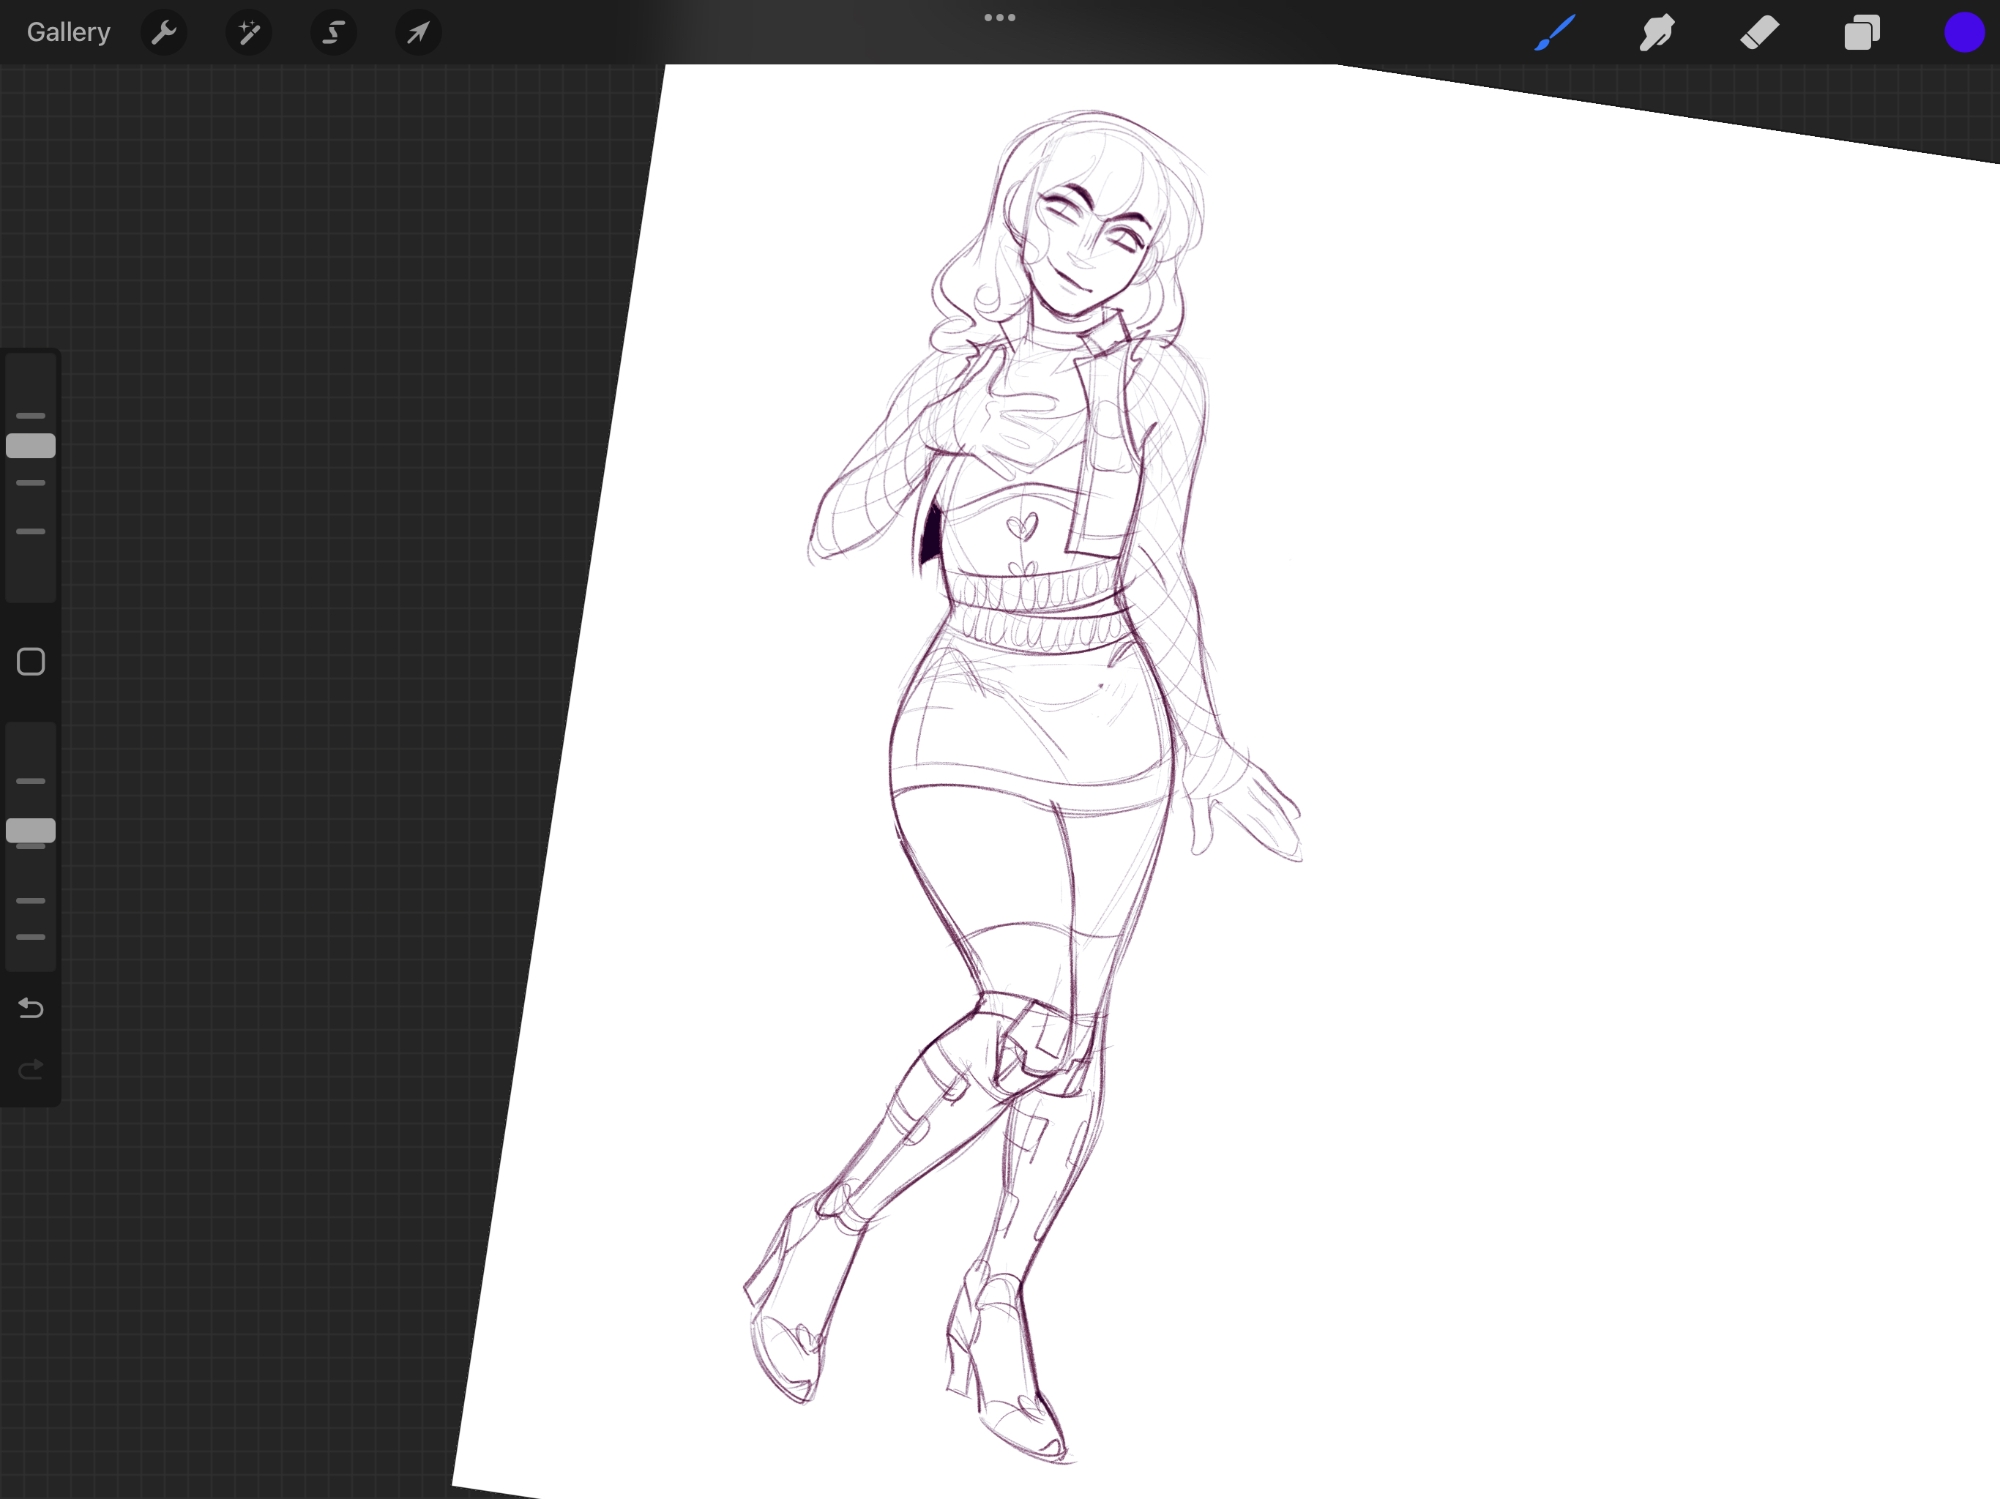Screen dimensions: 2000x1499
Task: Select the Smudge tool
Action: tap(1657, 33)
